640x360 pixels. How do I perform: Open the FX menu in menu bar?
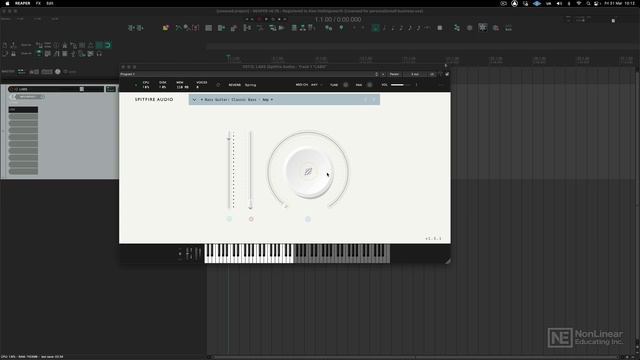pyautogui.click(x=38, y=3)
